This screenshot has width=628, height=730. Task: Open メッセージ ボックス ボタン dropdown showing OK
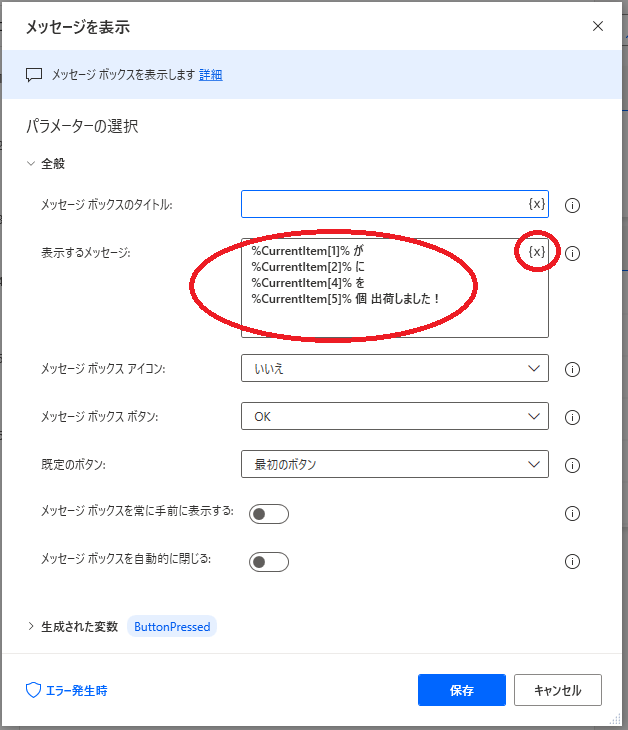coord(394,416)
